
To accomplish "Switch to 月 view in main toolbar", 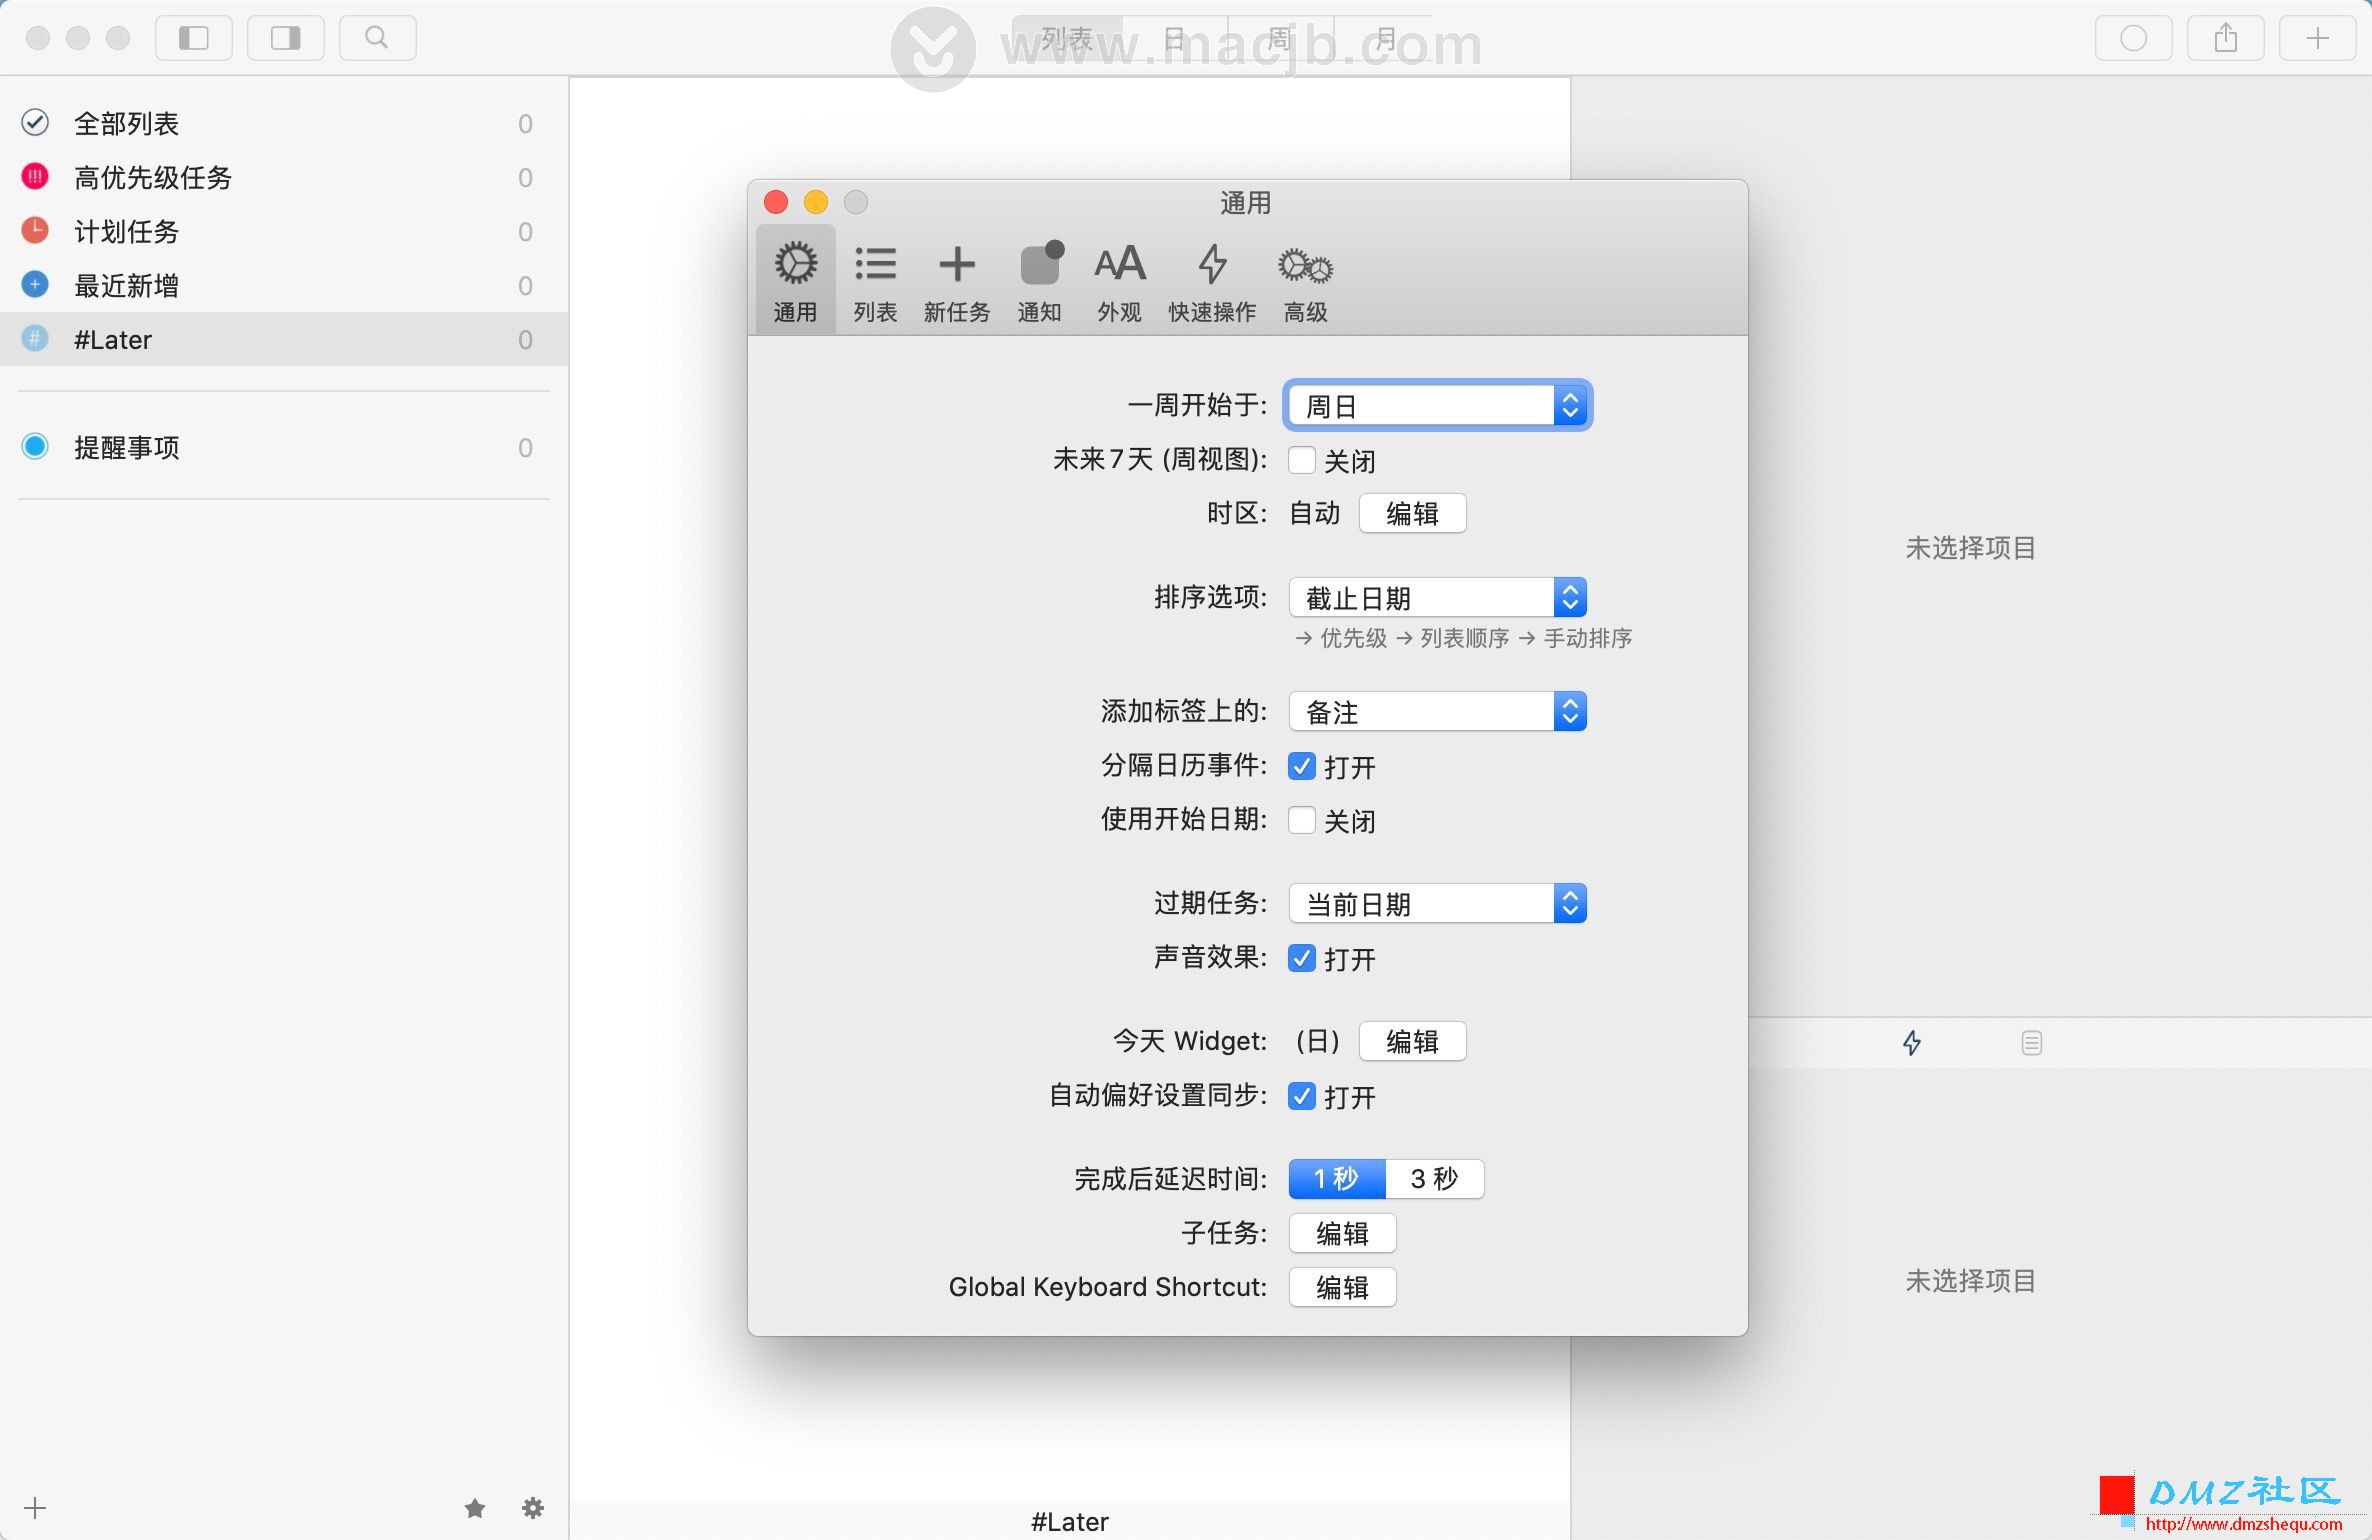I will (1385, 38).
